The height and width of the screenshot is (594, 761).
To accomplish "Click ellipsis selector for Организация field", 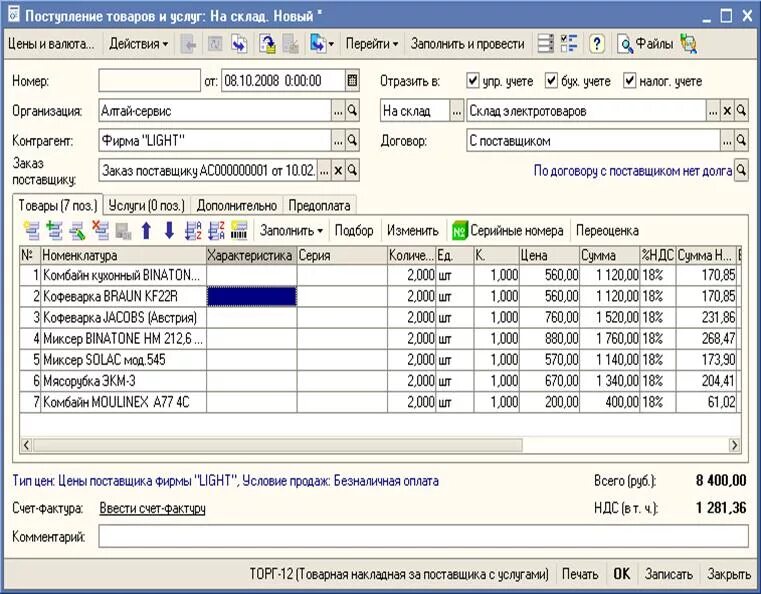I will tap(338, 111).
